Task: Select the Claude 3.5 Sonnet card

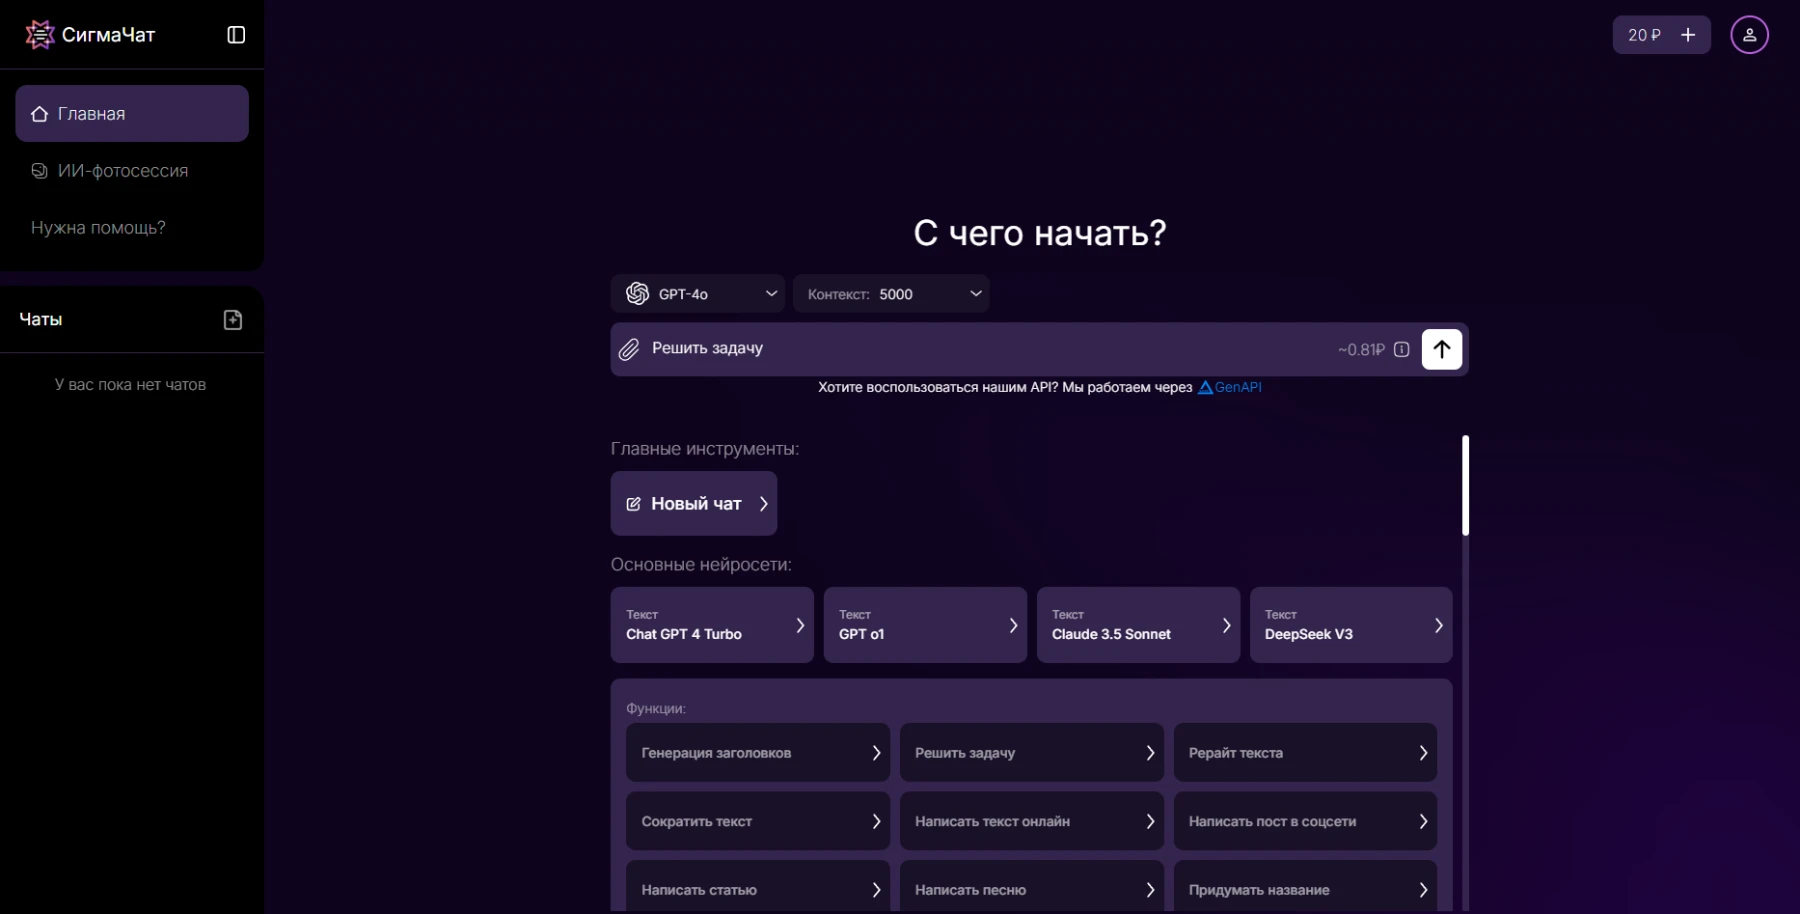Action: tap(1138, 625)
